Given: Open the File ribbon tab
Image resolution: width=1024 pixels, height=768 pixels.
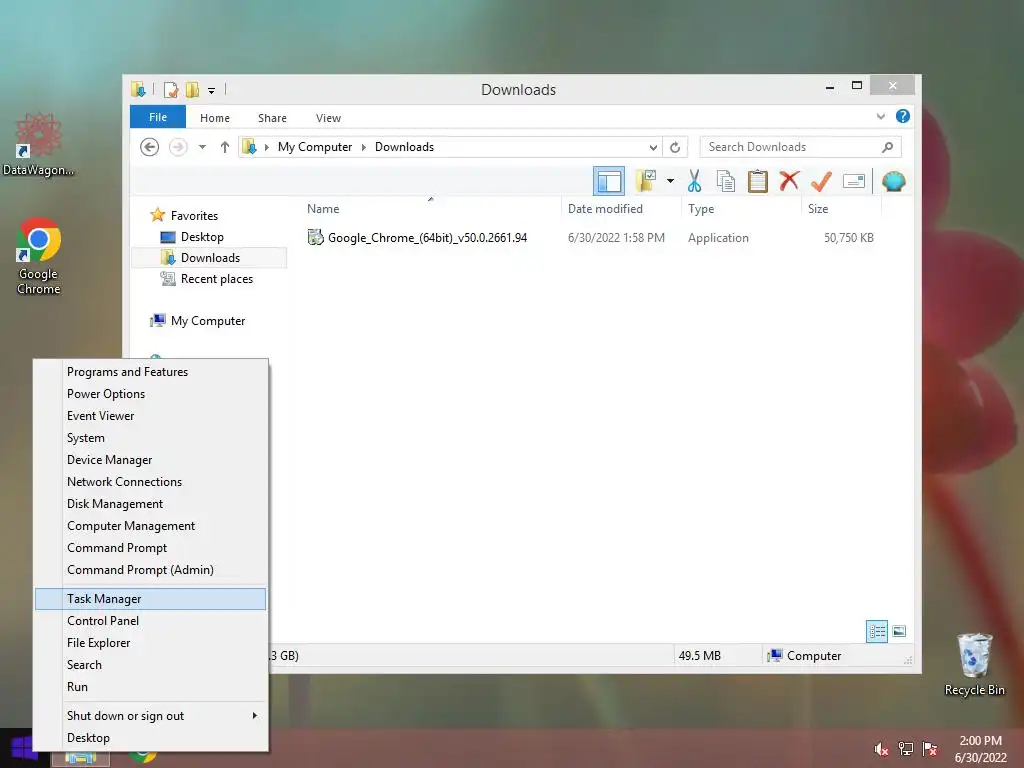Looking at the screenshot, I should pyautogui.click(x=158, y=117).
